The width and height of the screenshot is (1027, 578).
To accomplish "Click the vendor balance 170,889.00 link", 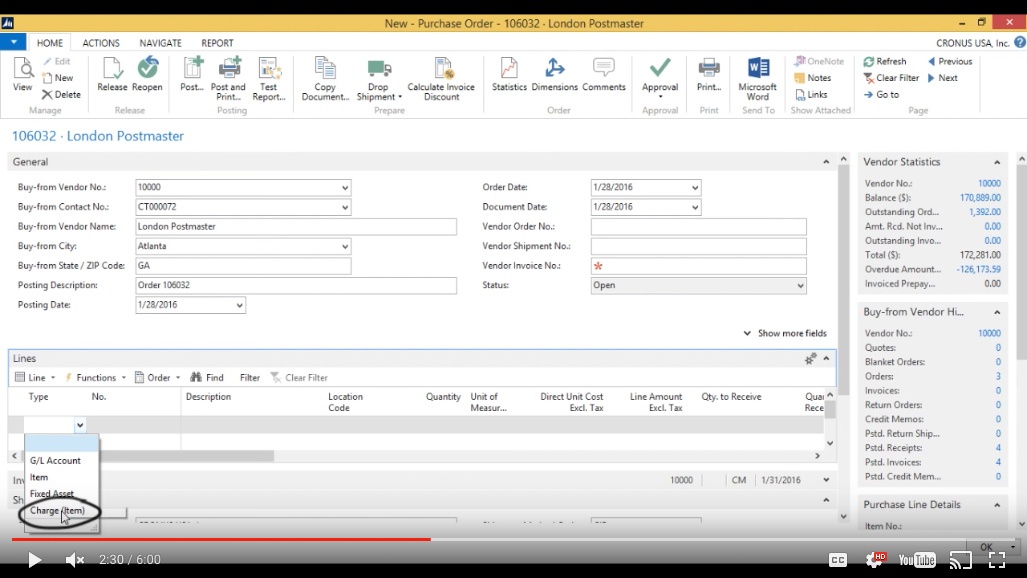I will [979, 198].
